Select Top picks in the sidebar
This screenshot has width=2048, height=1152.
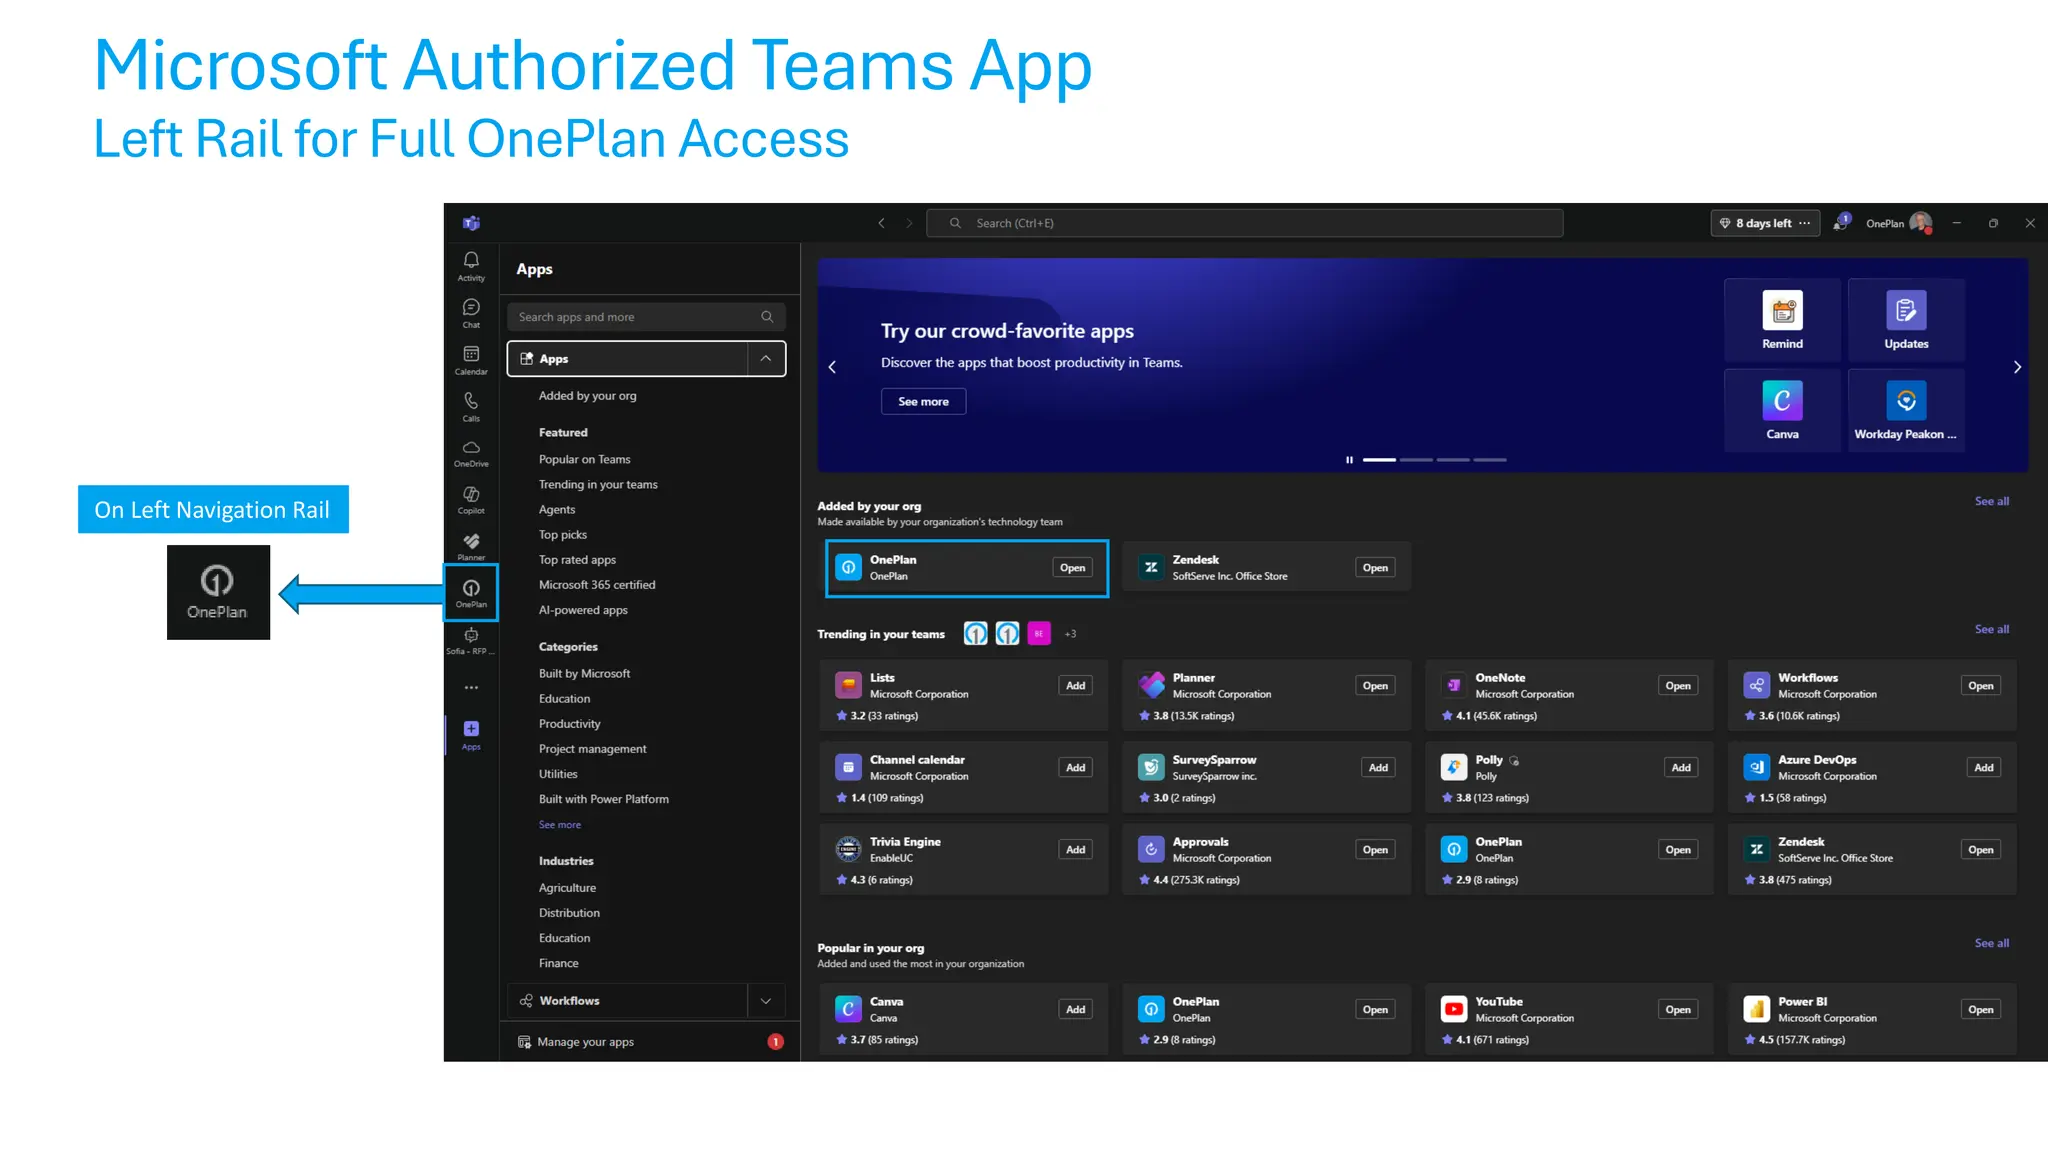[563, 535]
